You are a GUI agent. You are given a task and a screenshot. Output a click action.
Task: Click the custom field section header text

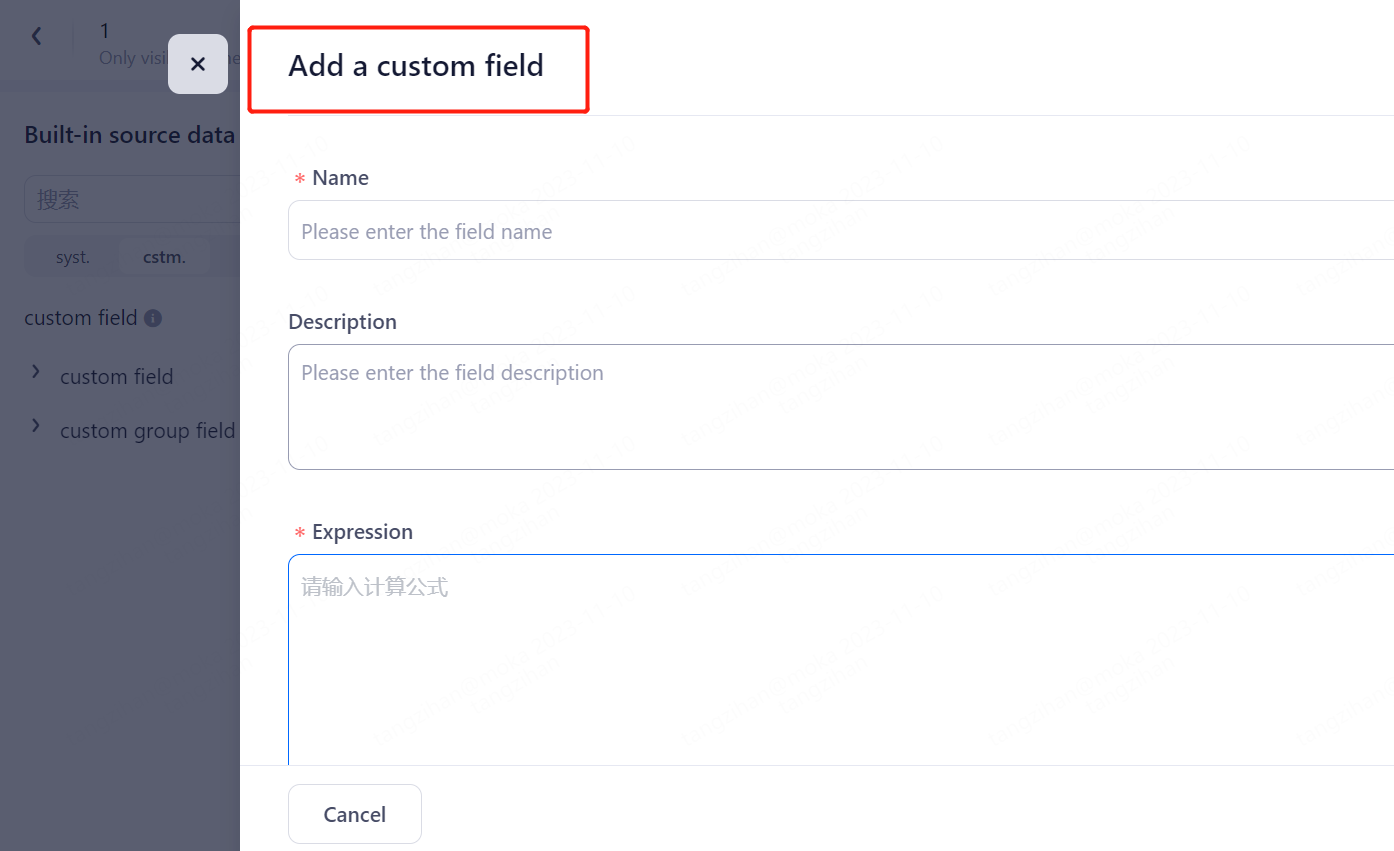pos(80,318)
